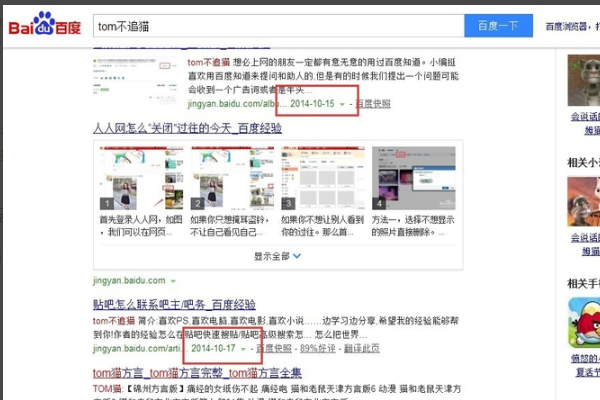
Task: Open the thumbnail beside first tom不追猫 result
Action: 135,80
